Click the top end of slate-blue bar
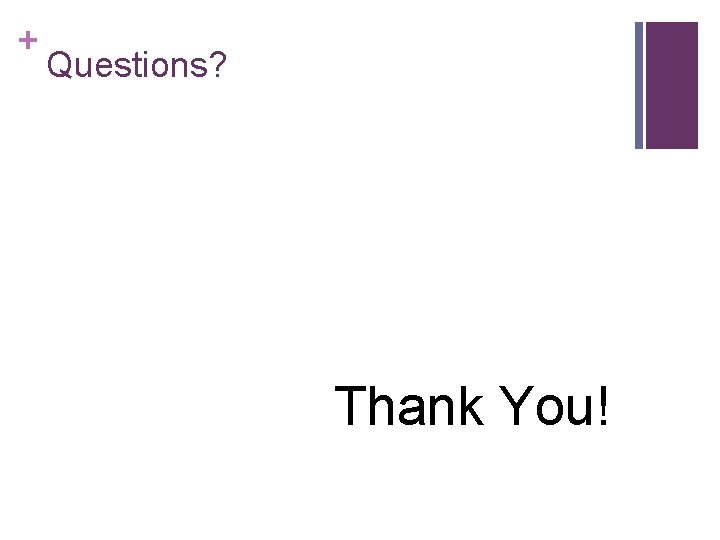 [639, 23]
